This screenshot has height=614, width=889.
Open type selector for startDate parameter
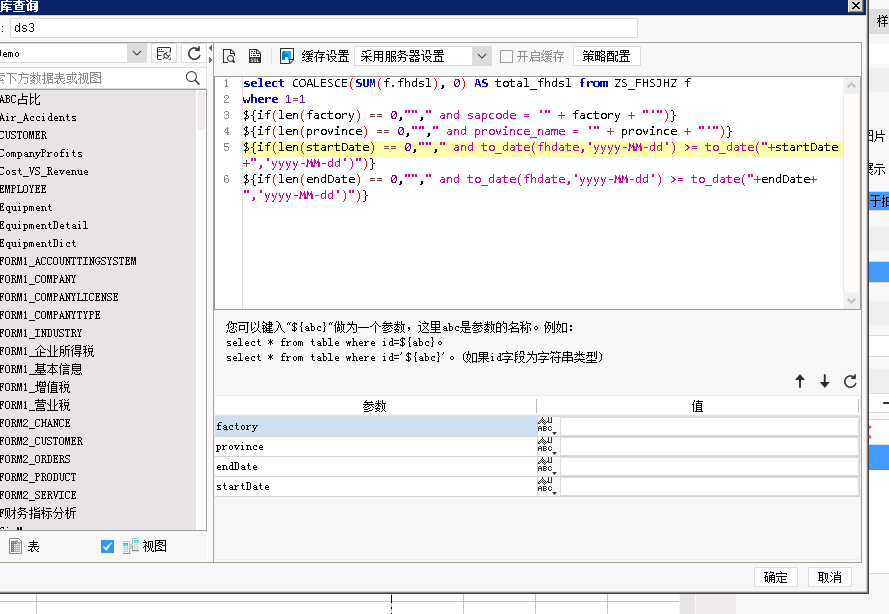pos(547,486)
